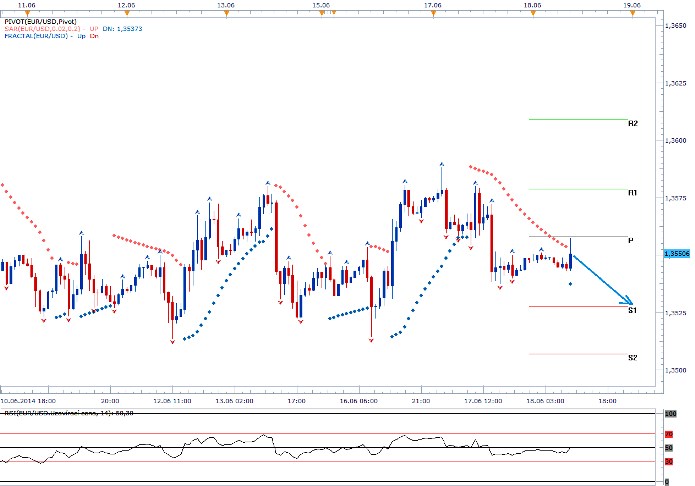This screenshot has width=695, height=486.
Task: Select the RSI(EUR/USD) indicator label
Action: pyautogui.click(x=69, y=413)
